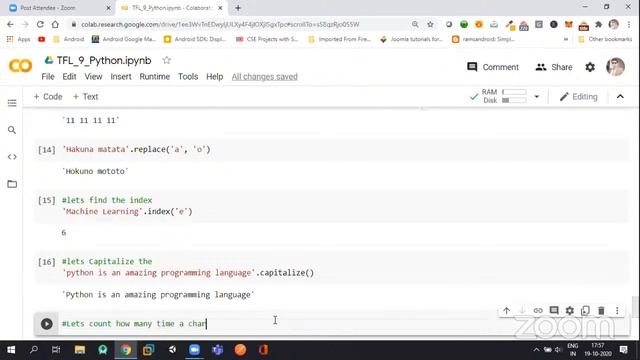
Task: Open the Comment panel
Action: (x=493, y=67)
